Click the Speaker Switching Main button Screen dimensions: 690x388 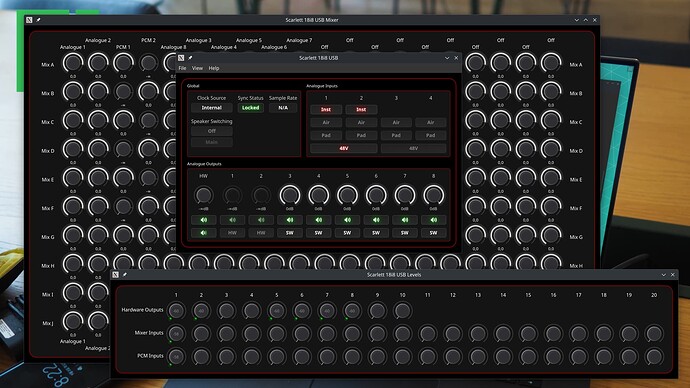[212, 142]
